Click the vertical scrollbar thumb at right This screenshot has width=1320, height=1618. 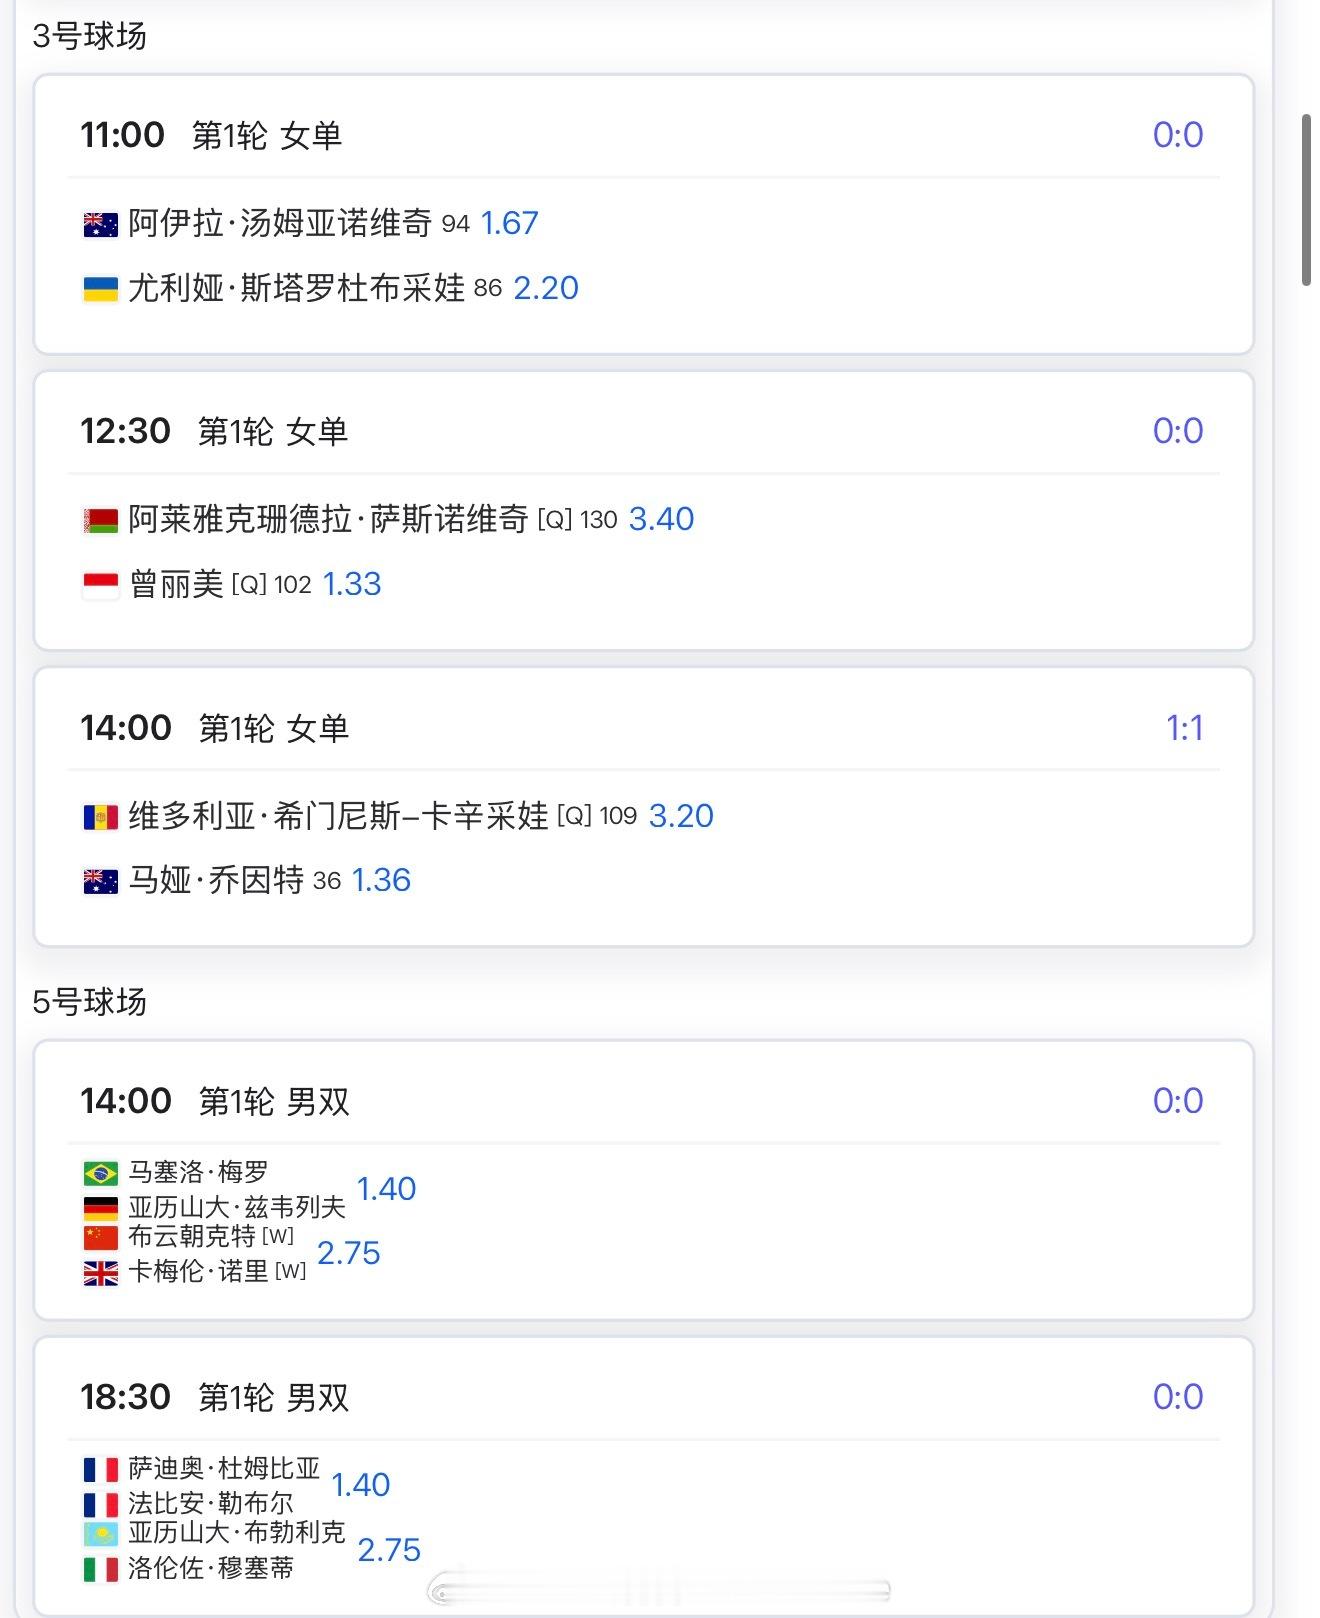1305,200
